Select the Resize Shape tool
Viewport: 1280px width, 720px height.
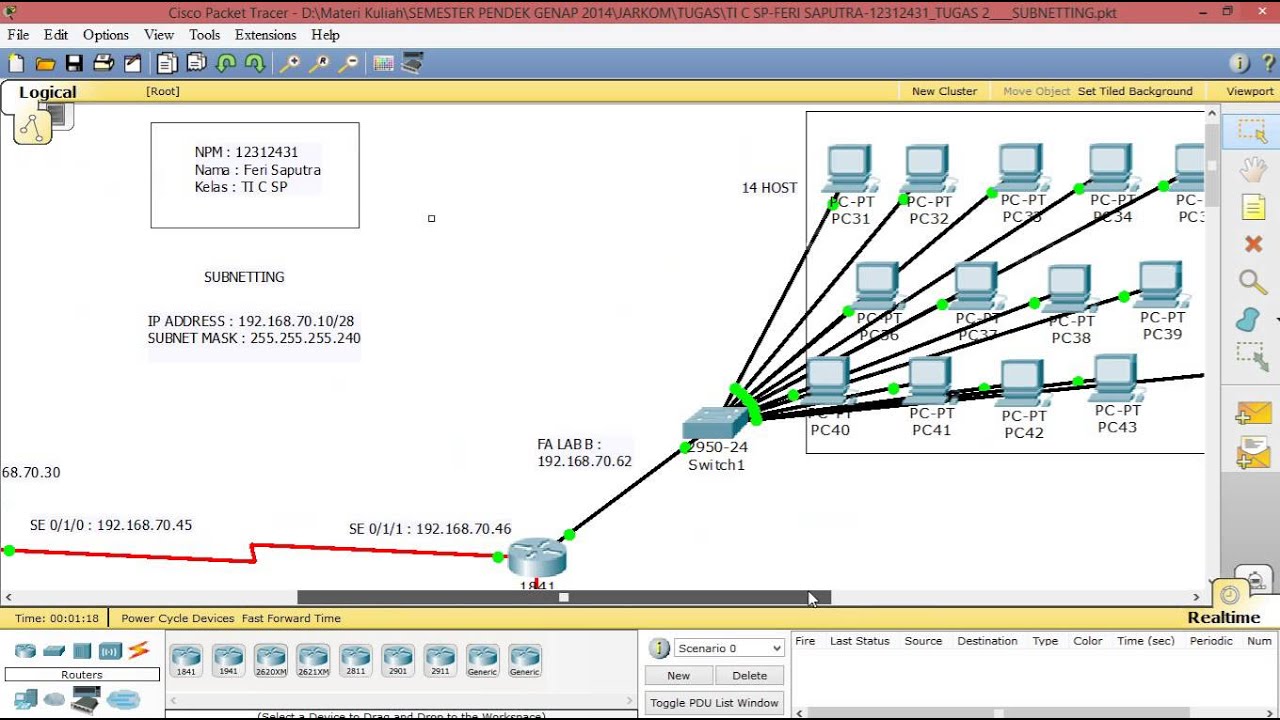coord(1252,357)
